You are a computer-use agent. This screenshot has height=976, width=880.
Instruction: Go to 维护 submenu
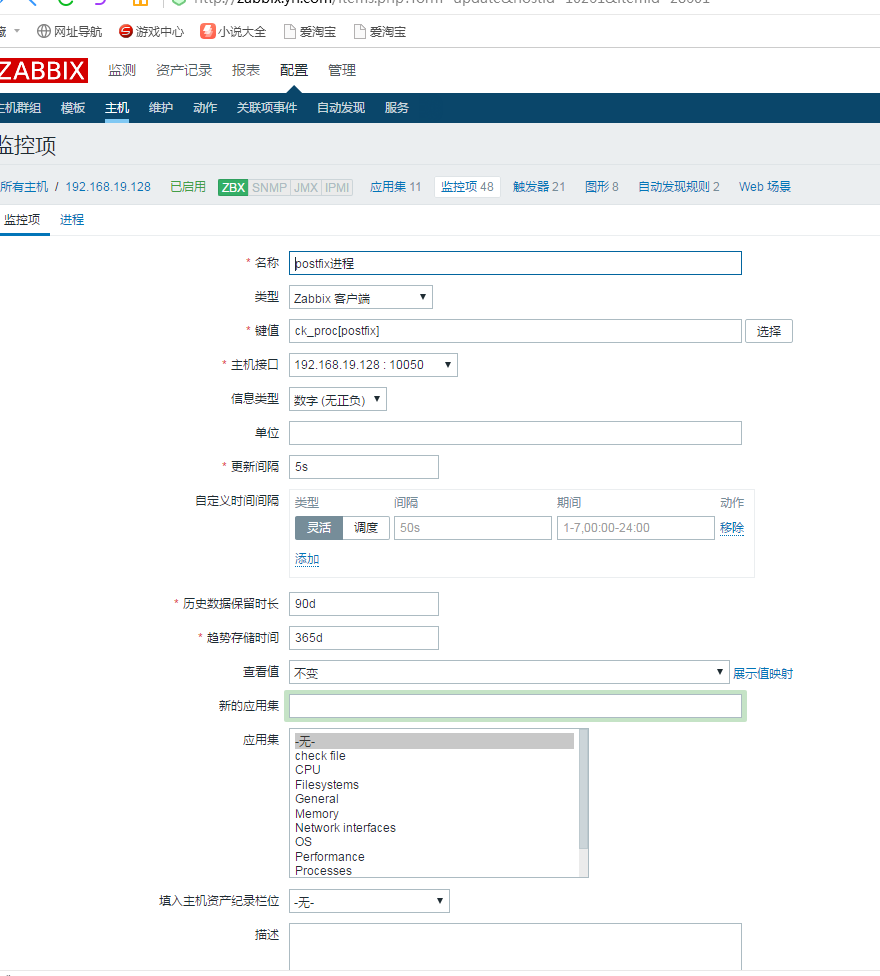161,108
